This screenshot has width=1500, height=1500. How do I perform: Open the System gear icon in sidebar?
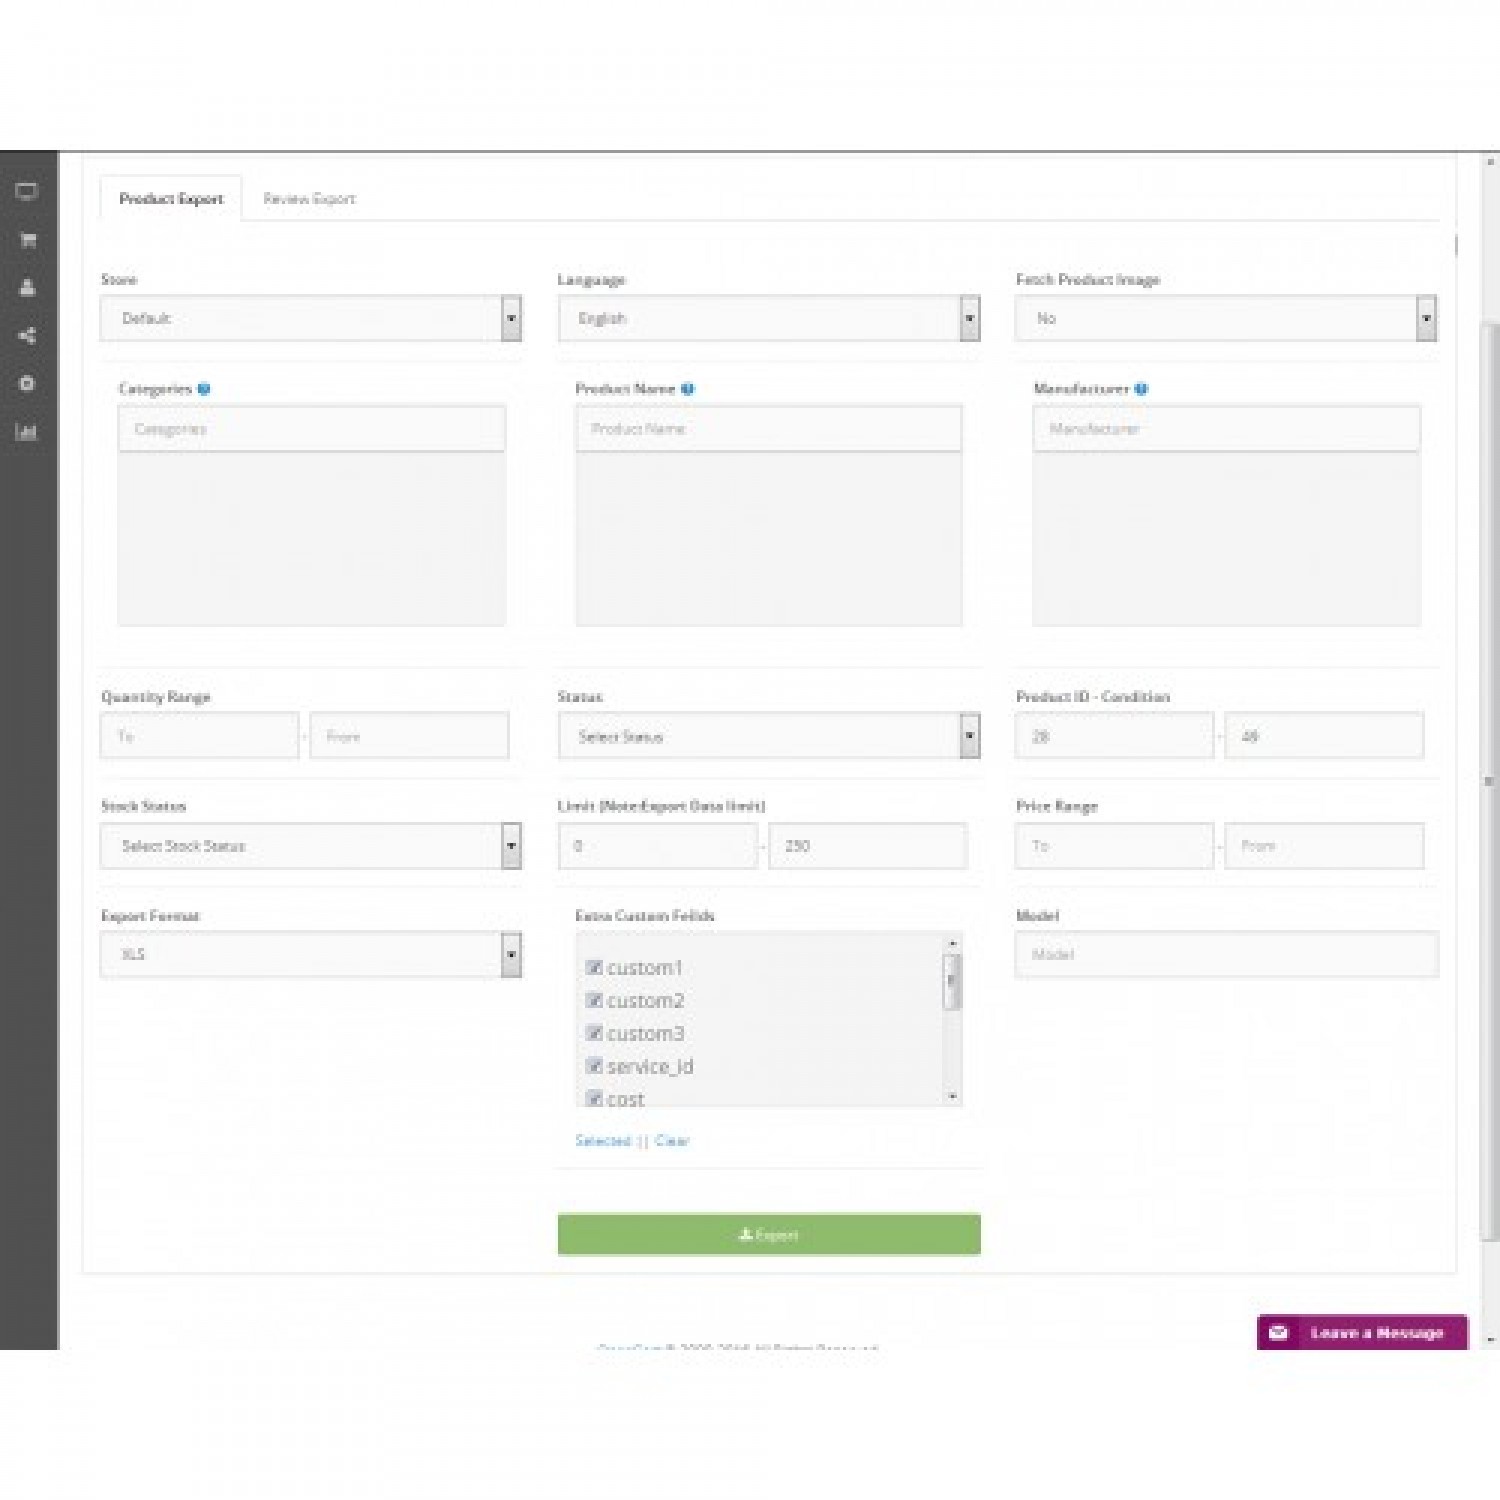pos(27,384)
